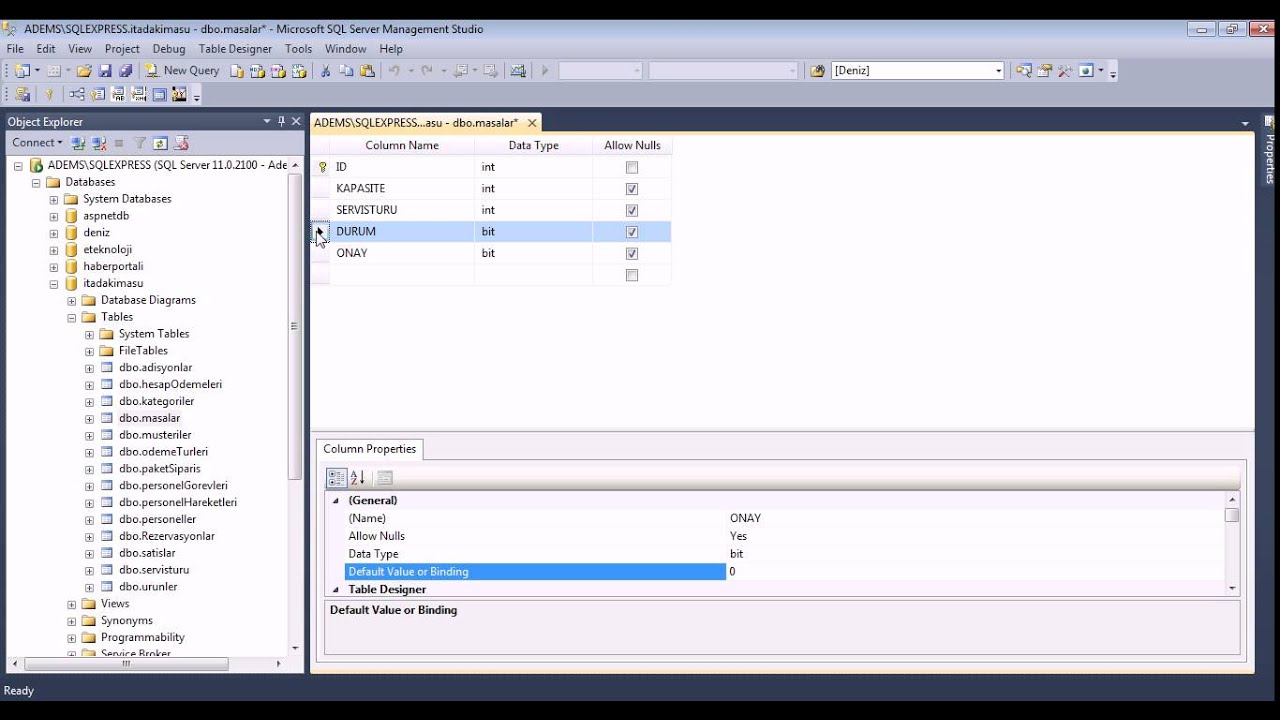Click Manage Indexes and Keys icon
This screenshot has width=1280, height=720.
(x=97, y=94)
